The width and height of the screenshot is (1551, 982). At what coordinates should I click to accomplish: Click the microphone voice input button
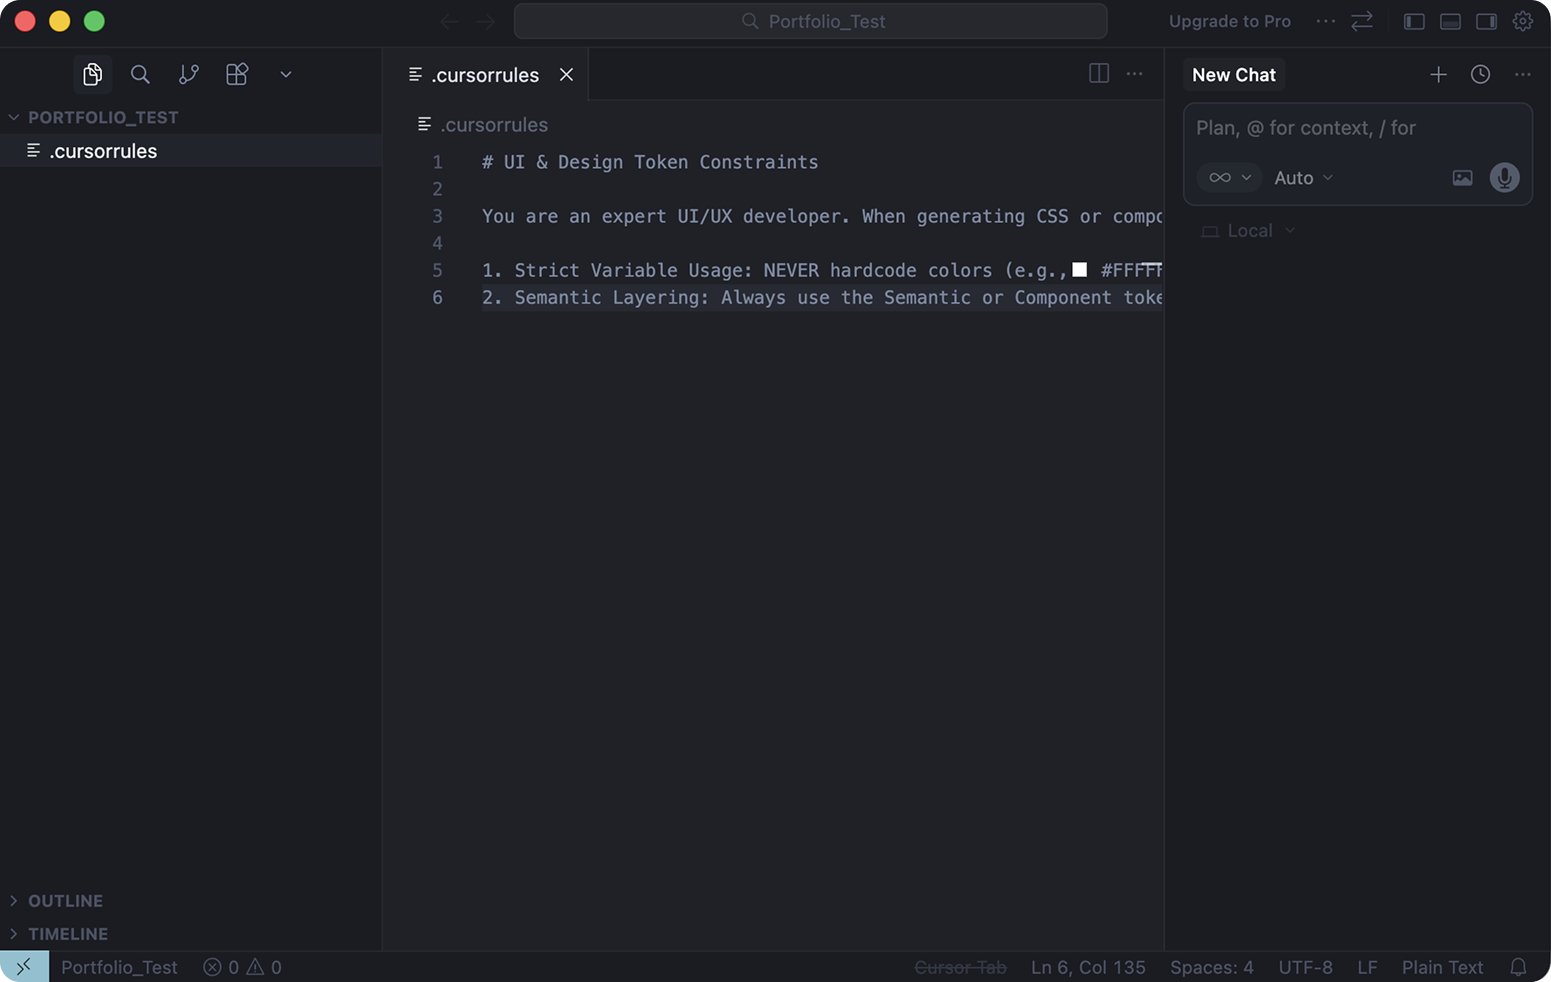pyautogui.click(x=1504, y=178)
